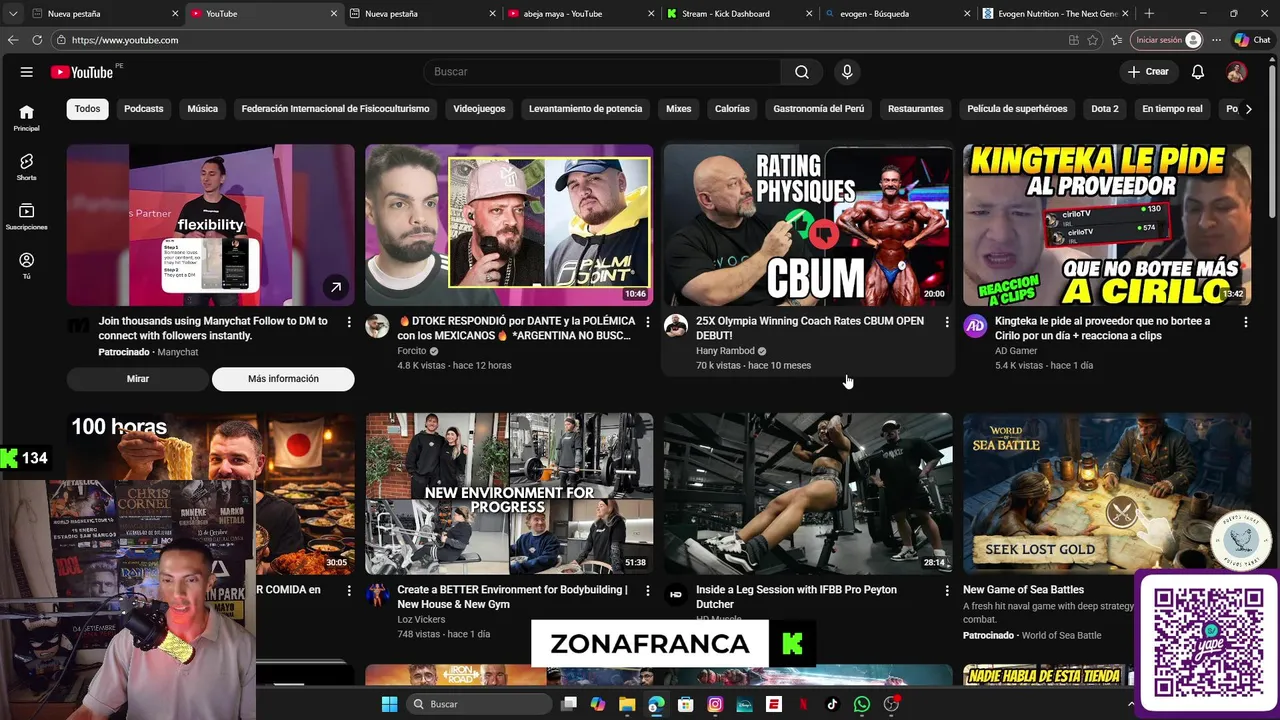Image resolution: width=1280 pixels, height=720 pixels.
Task: Launch WhatsApp from the taskbar
Action: (x=862, y=704)
